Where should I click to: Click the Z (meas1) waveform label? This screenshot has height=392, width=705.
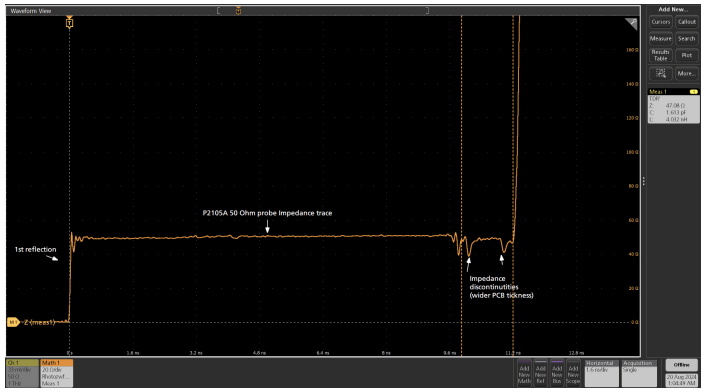[39, 322]
